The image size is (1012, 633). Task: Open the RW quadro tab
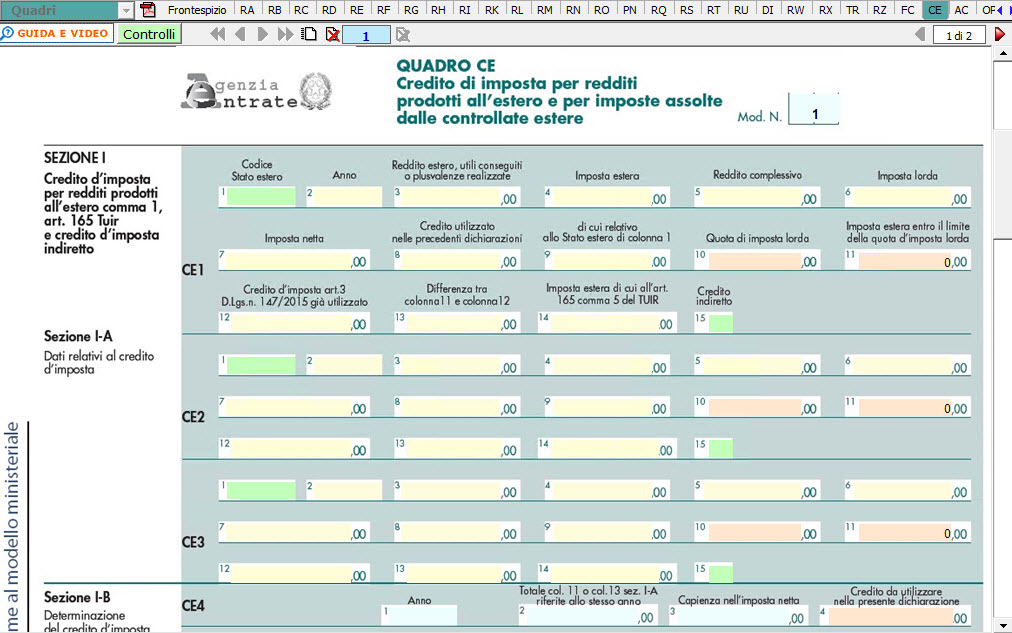(796, 10)
